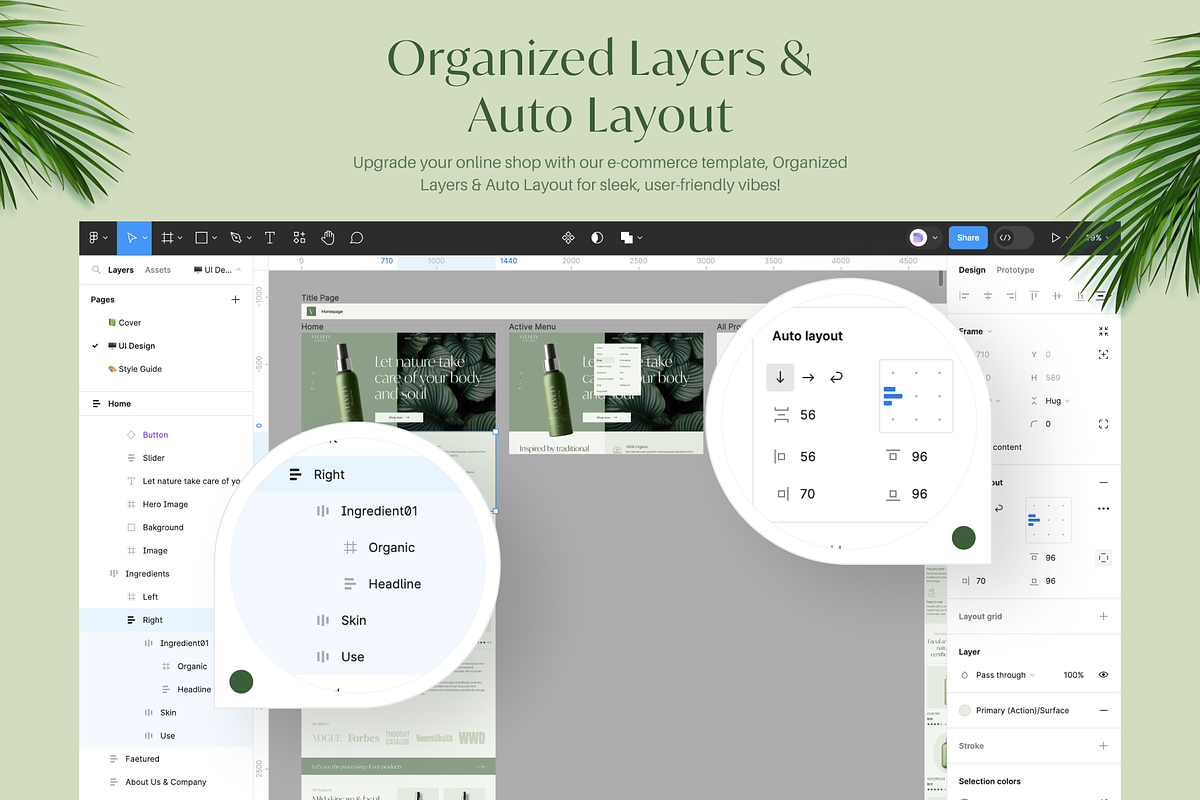Switch to the Design tab

972,270
